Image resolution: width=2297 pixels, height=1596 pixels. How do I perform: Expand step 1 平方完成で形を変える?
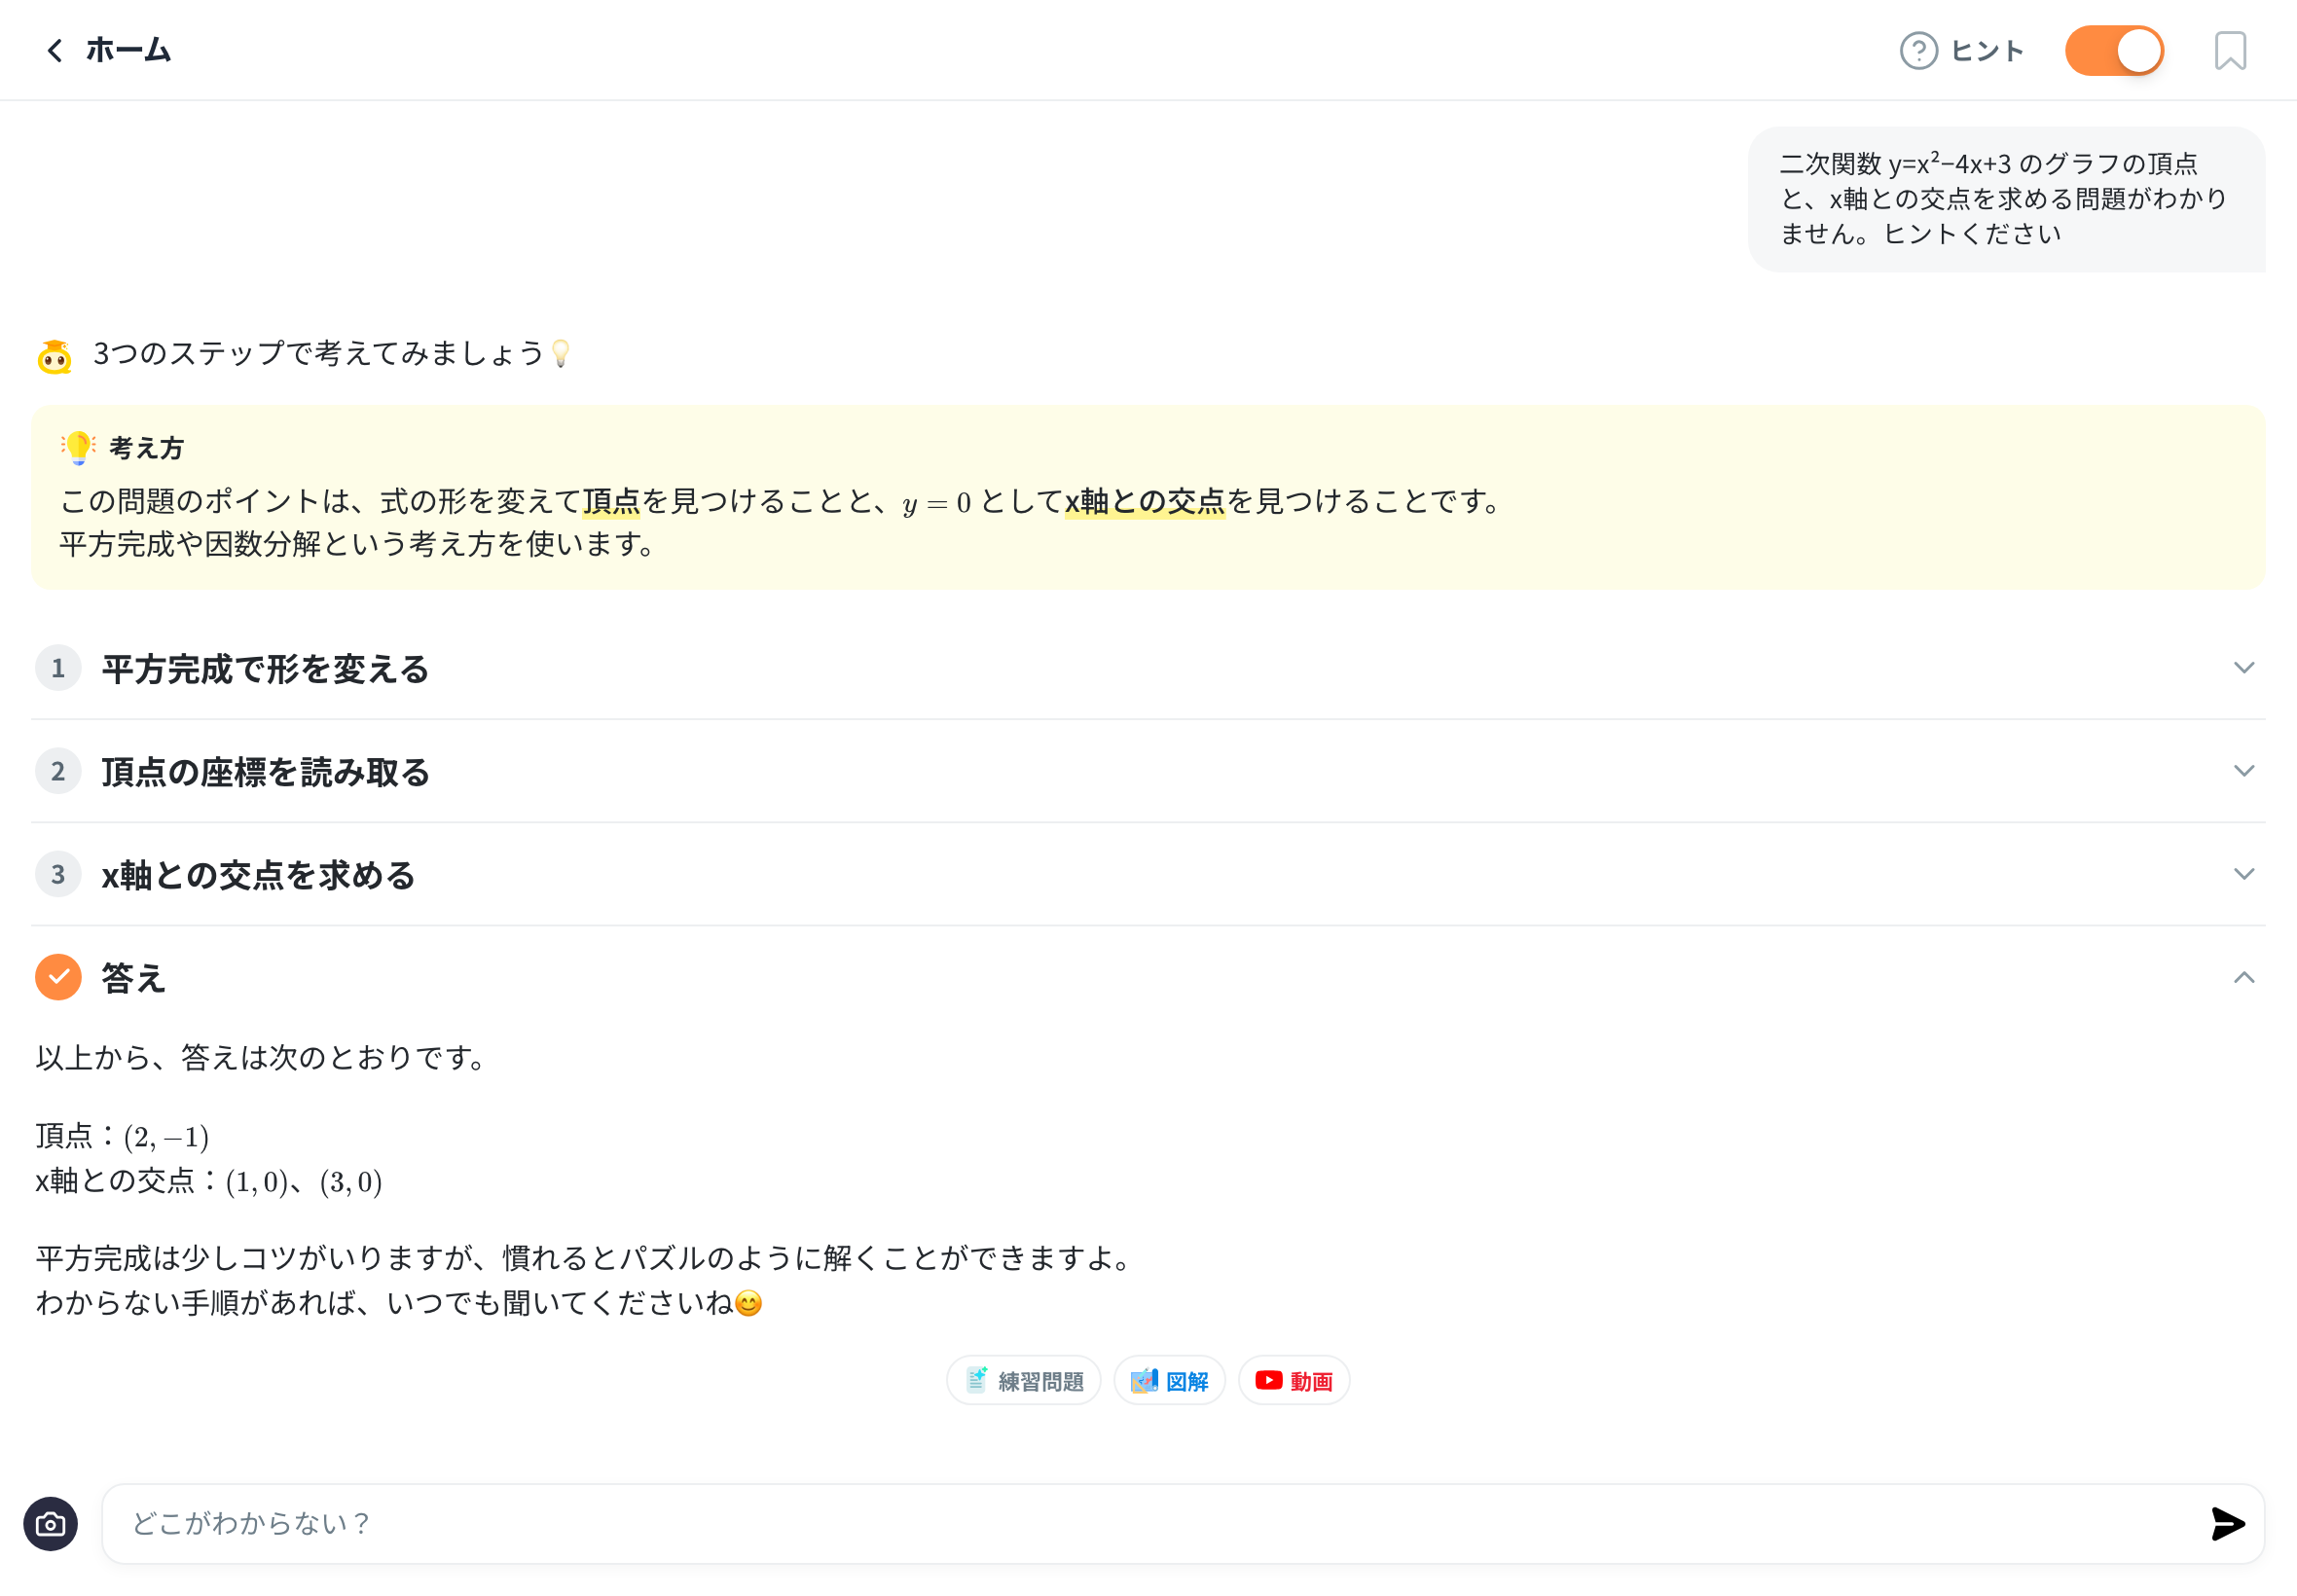[x=1148, y=668]
